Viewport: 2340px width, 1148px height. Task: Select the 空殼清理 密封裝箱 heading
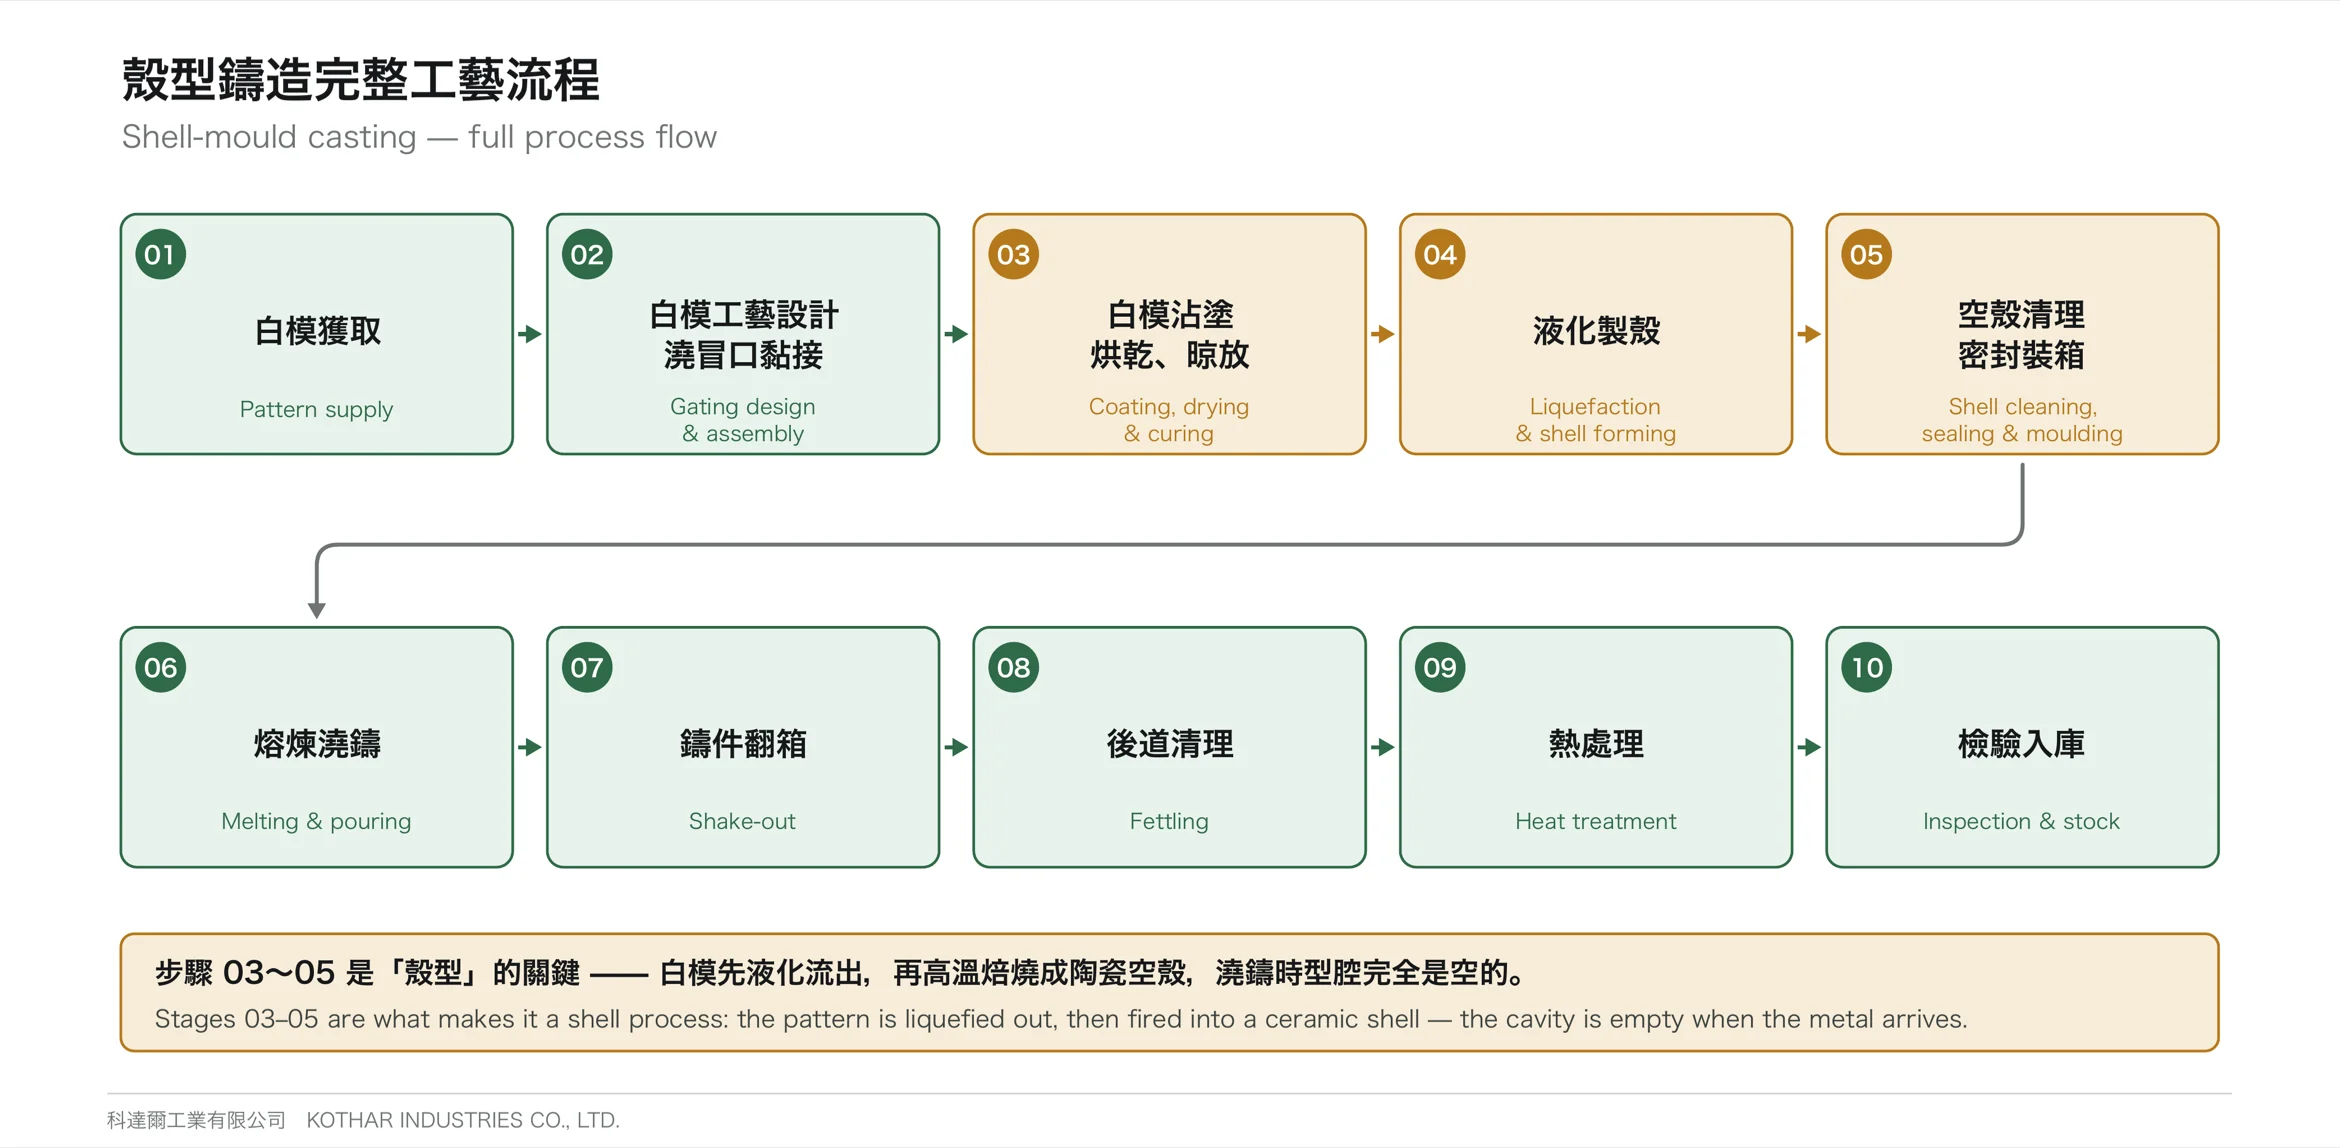point(2022,335)
